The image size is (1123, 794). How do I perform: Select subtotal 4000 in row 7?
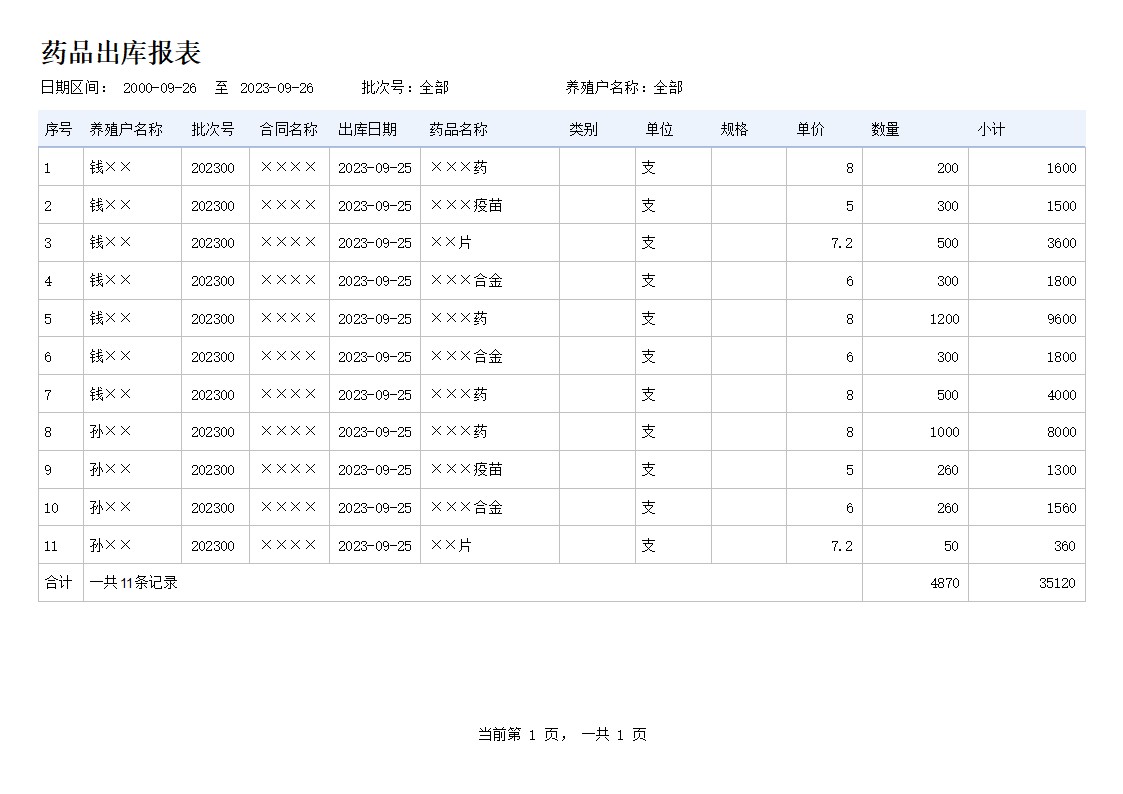click(x=1061, y=395)
